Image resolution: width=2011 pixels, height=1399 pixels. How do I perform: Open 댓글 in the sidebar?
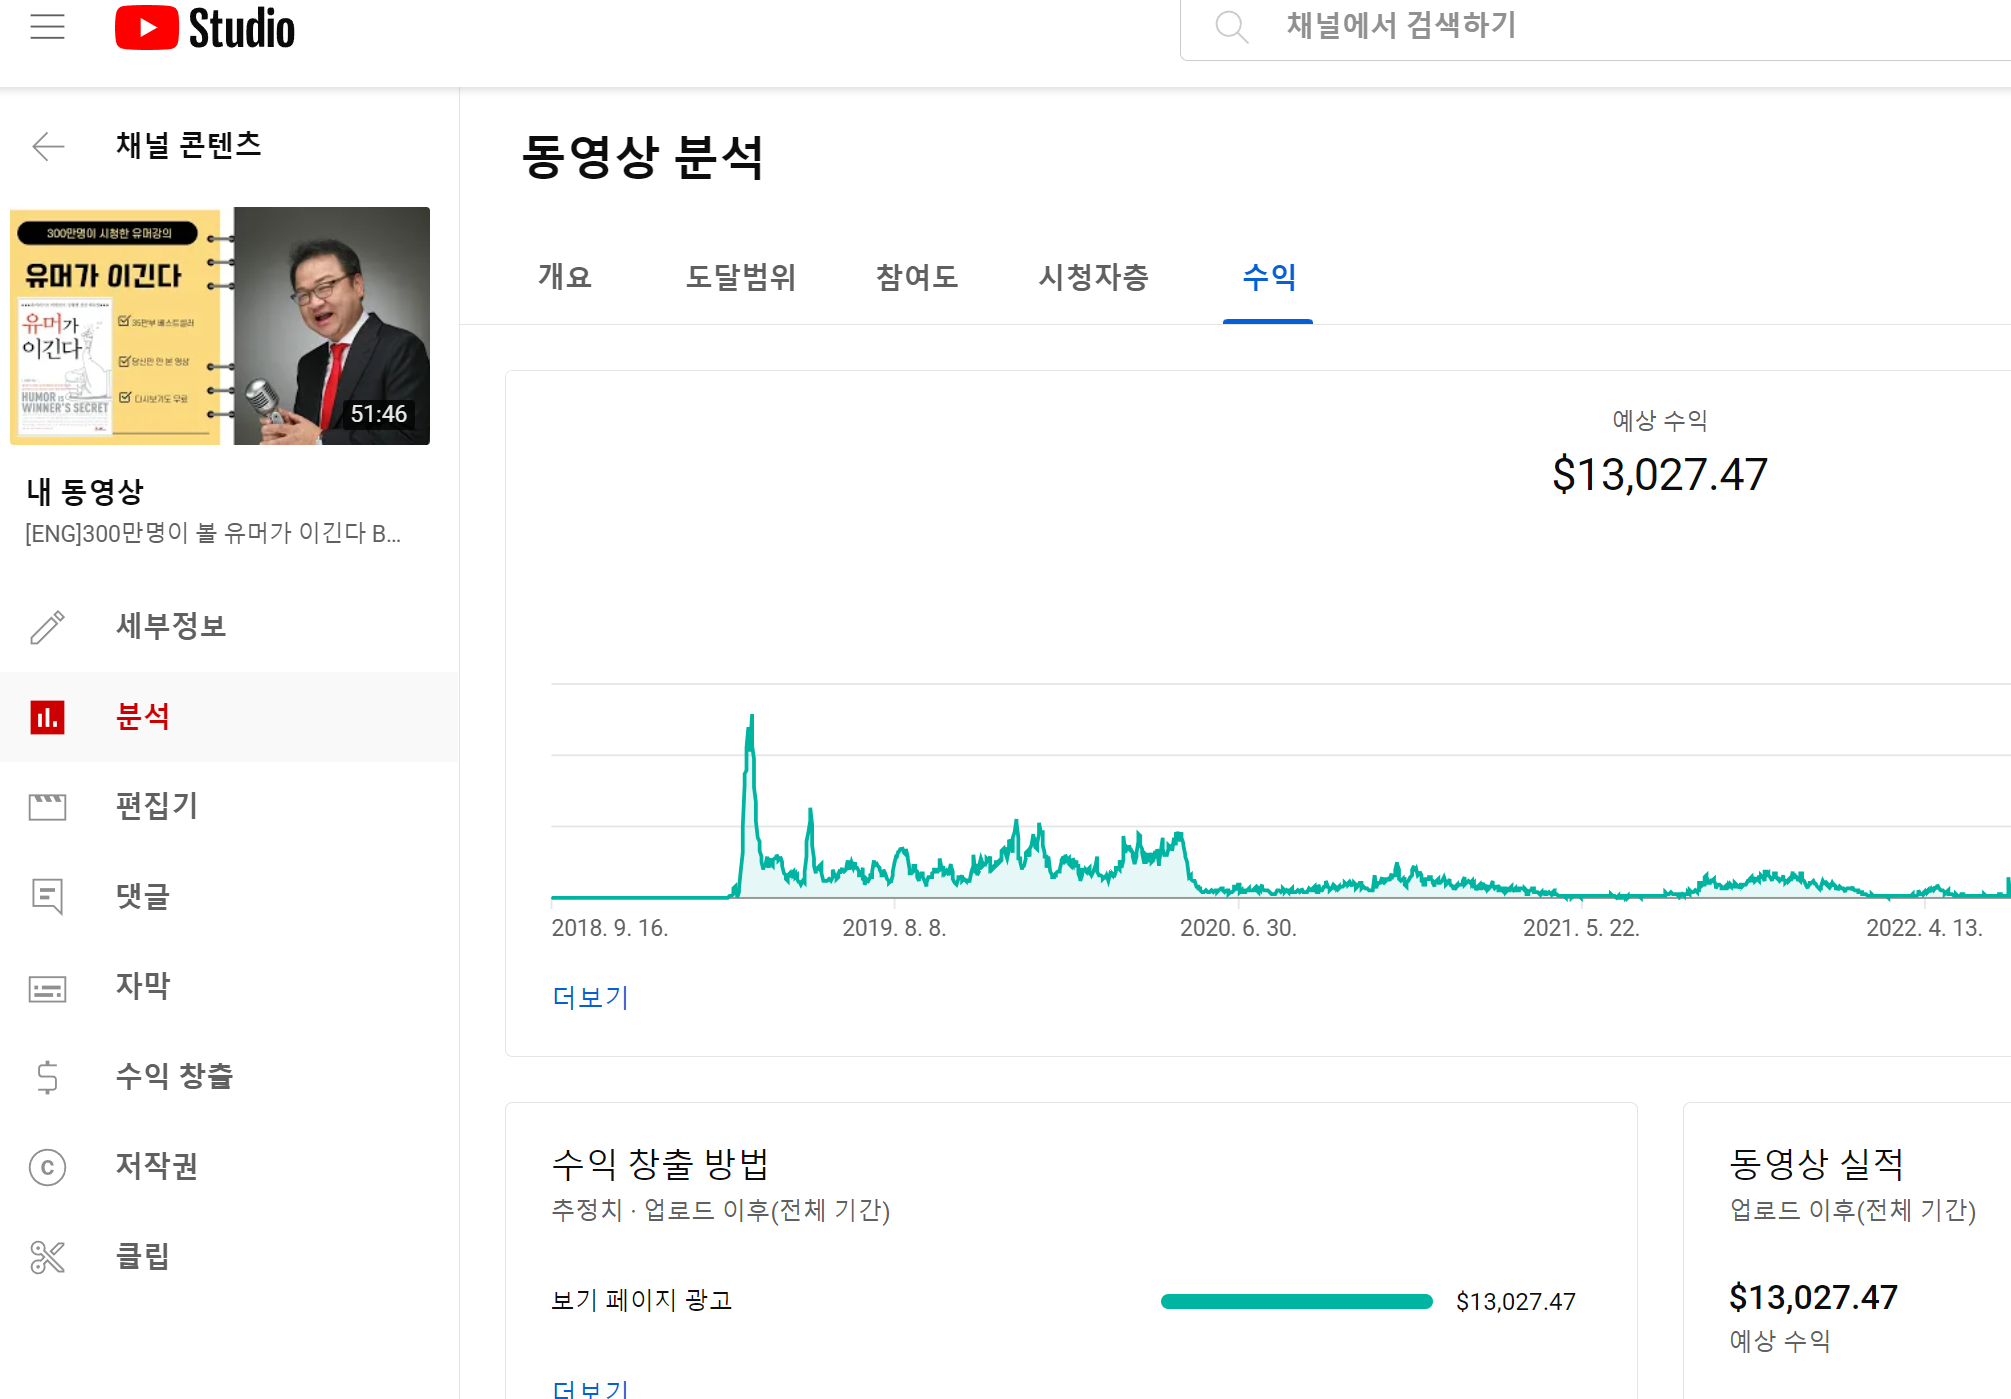click(230, 896)
